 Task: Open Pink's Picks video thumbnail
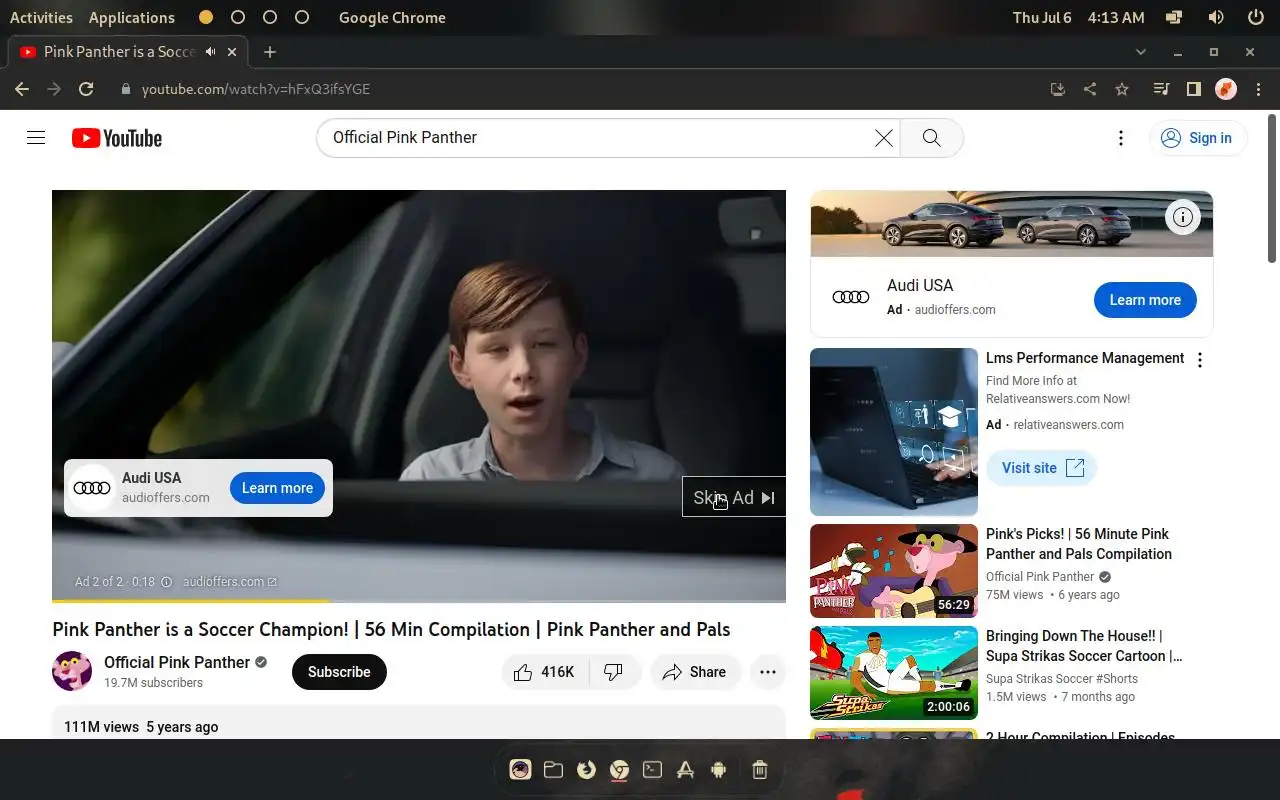tap(894, 571)
